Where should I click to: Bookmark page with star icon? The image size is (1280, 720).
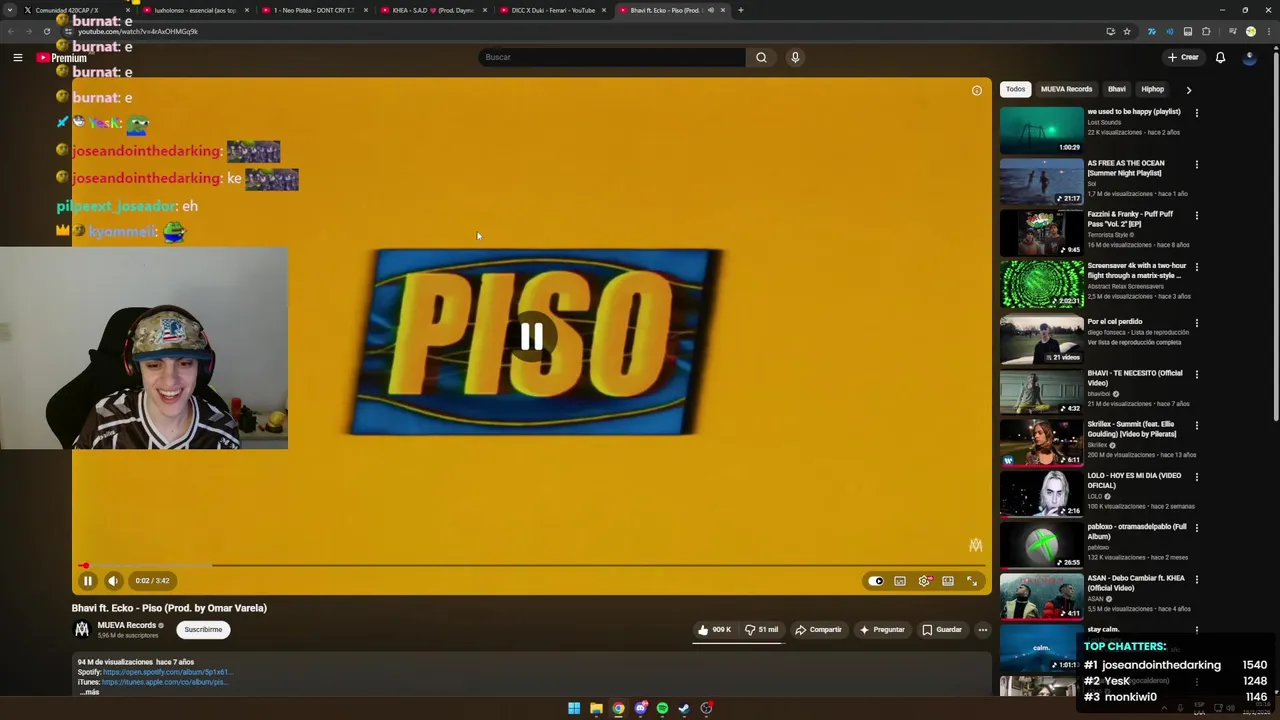[1127, 32]
